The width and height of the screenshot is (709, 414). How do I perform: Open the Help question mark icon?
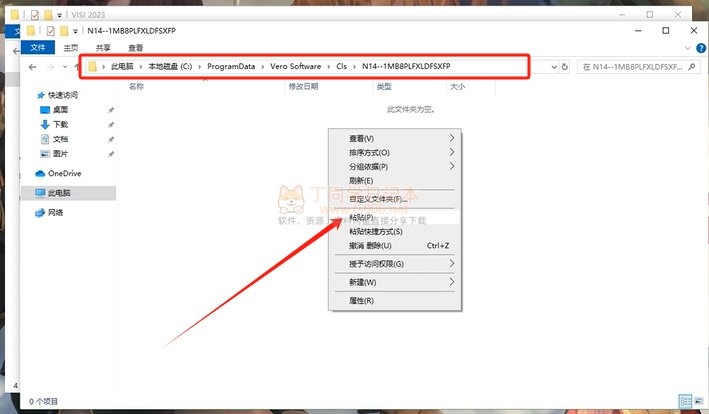pos(701,48)
